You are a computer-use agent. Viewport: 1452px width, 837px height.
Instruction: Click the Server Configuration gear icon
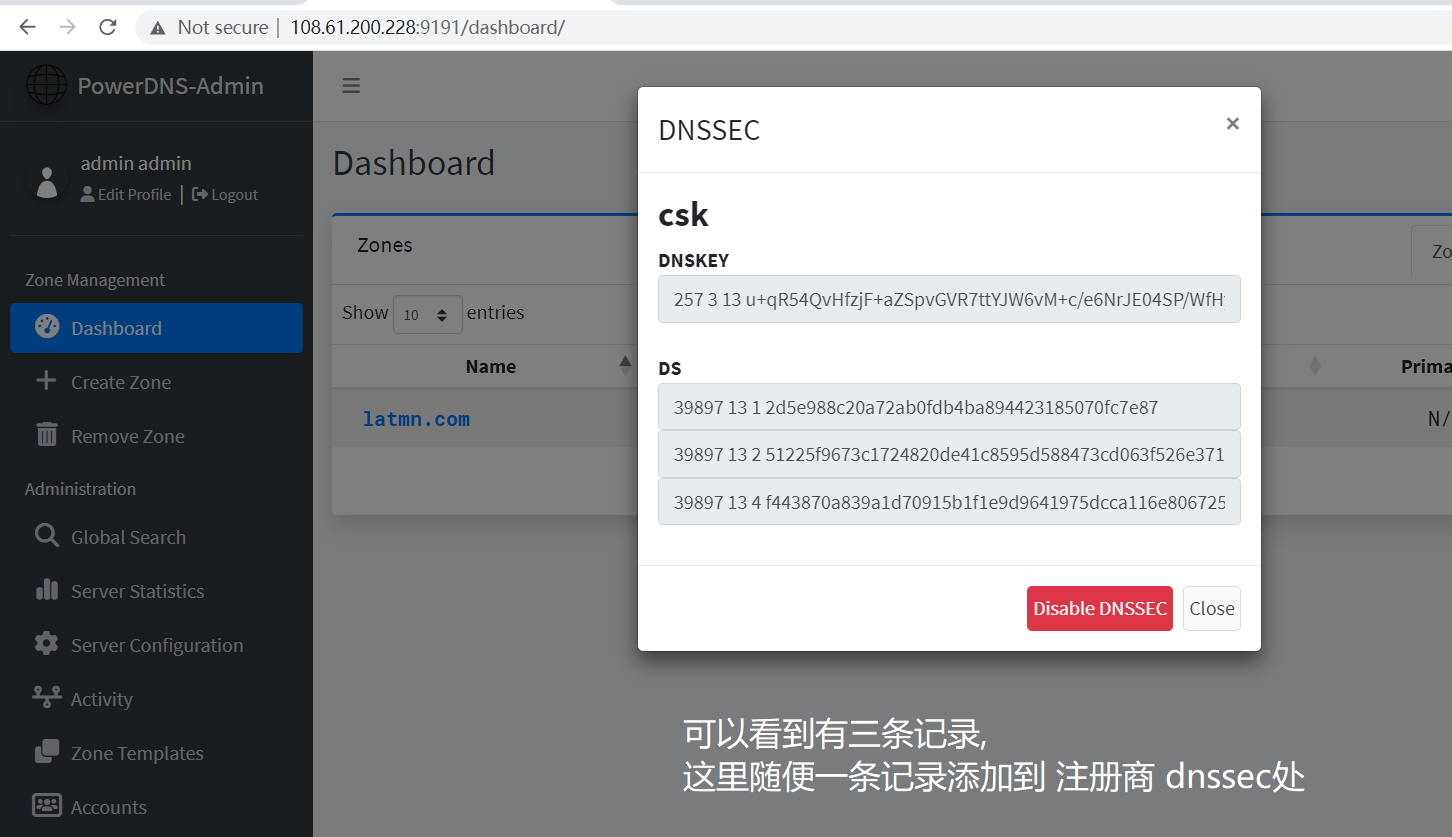[x=47, y=645]
